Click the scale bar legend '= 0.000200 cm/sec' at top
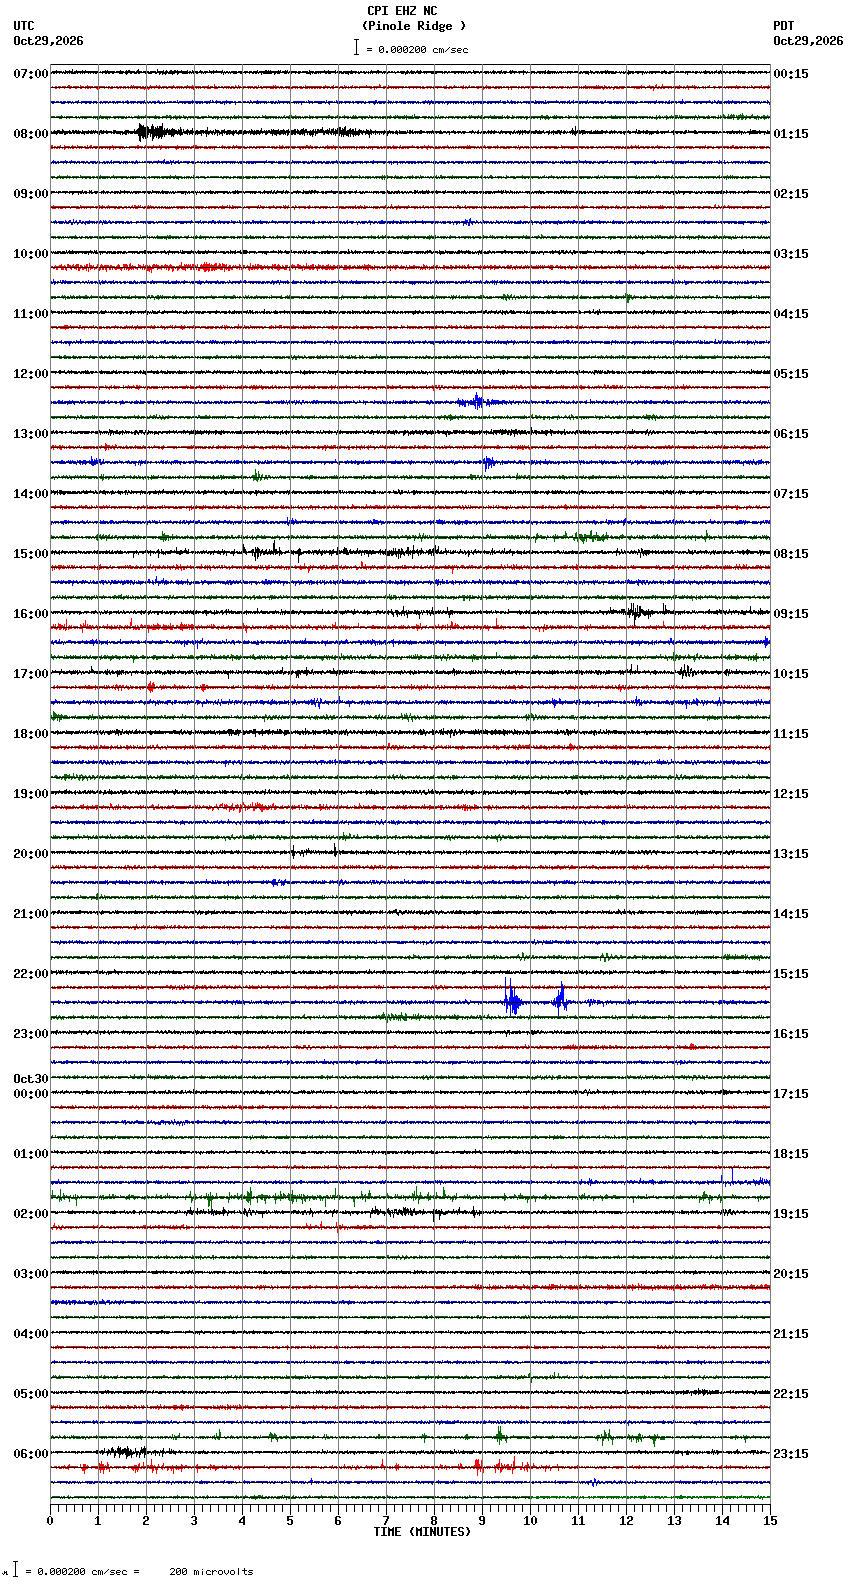Viewport: 850px width, 1584px height. [411, 48]
